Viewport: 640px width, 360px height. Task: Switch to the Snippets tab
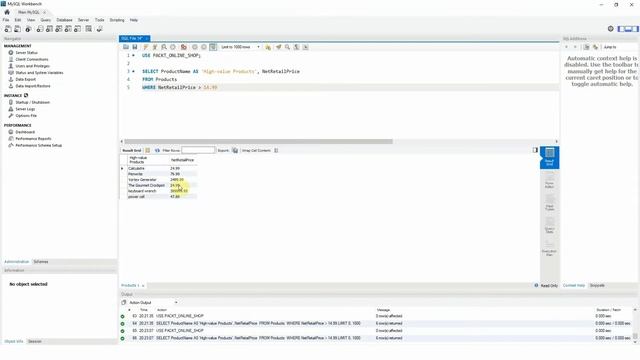[597, 286]
